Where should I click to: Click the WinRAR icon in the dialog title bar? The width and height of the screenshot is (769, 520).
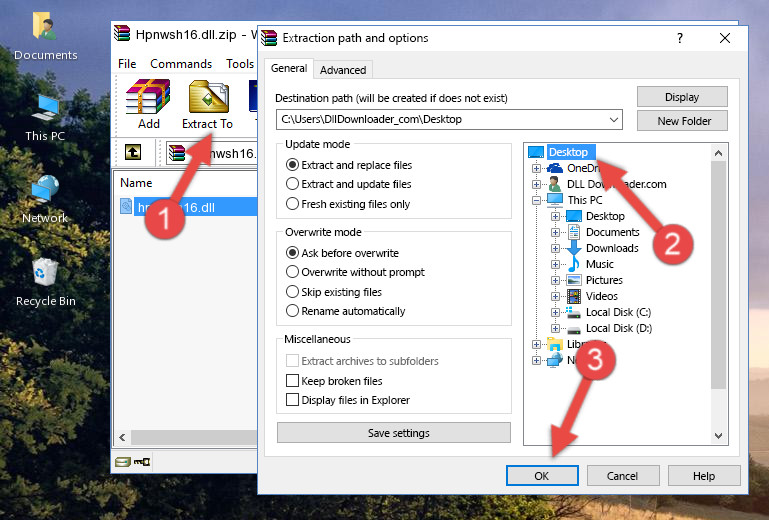(269, 38)
